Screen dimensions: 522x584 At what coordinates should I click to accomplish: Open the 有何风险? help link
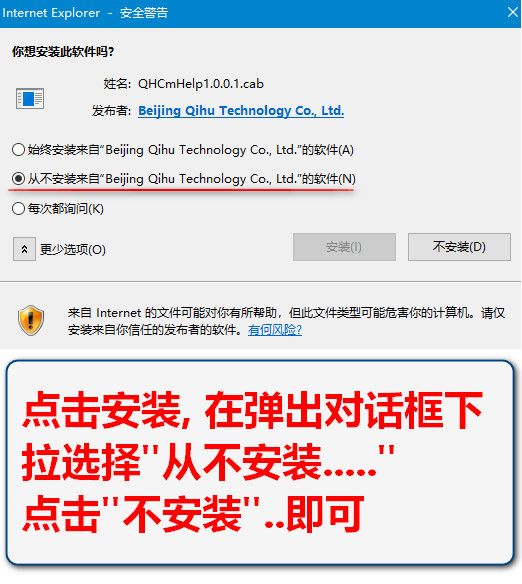click(x=275, y=330)
